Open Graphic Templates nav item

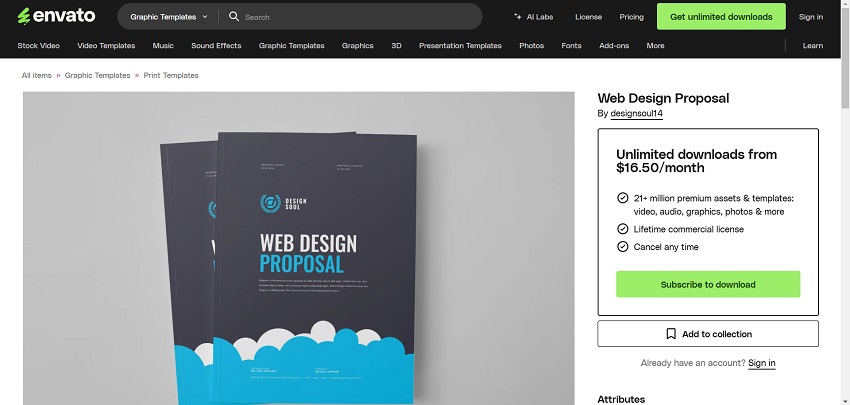(292, 46)
